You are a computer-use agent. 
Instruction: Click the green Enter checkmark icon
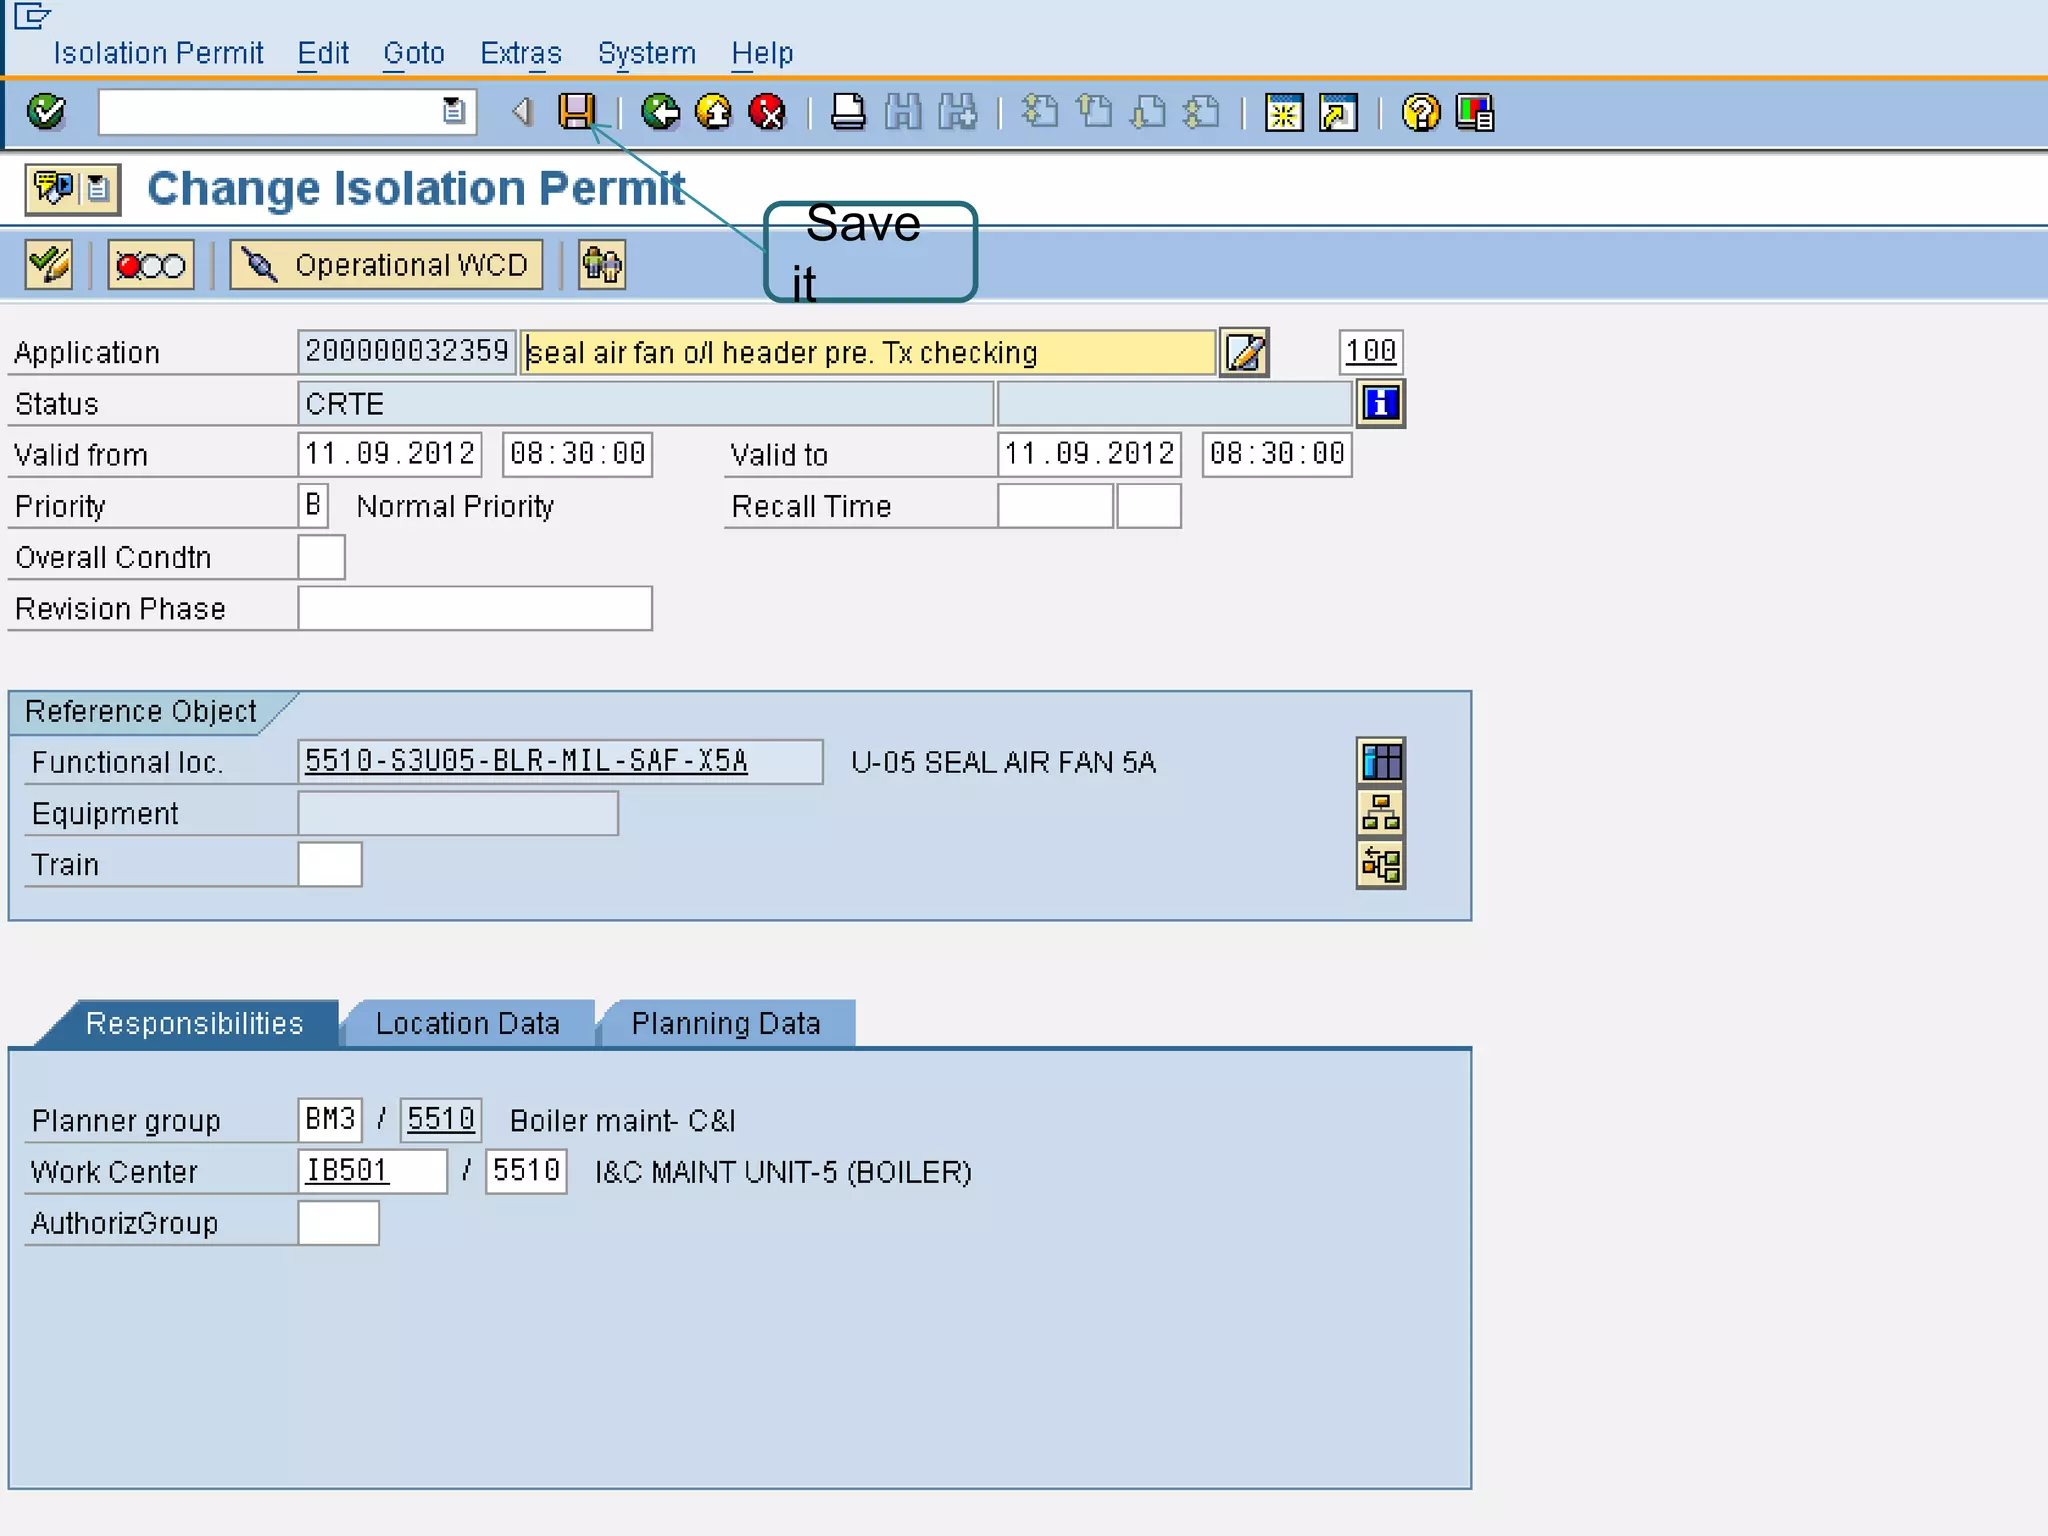click(46, 111)
